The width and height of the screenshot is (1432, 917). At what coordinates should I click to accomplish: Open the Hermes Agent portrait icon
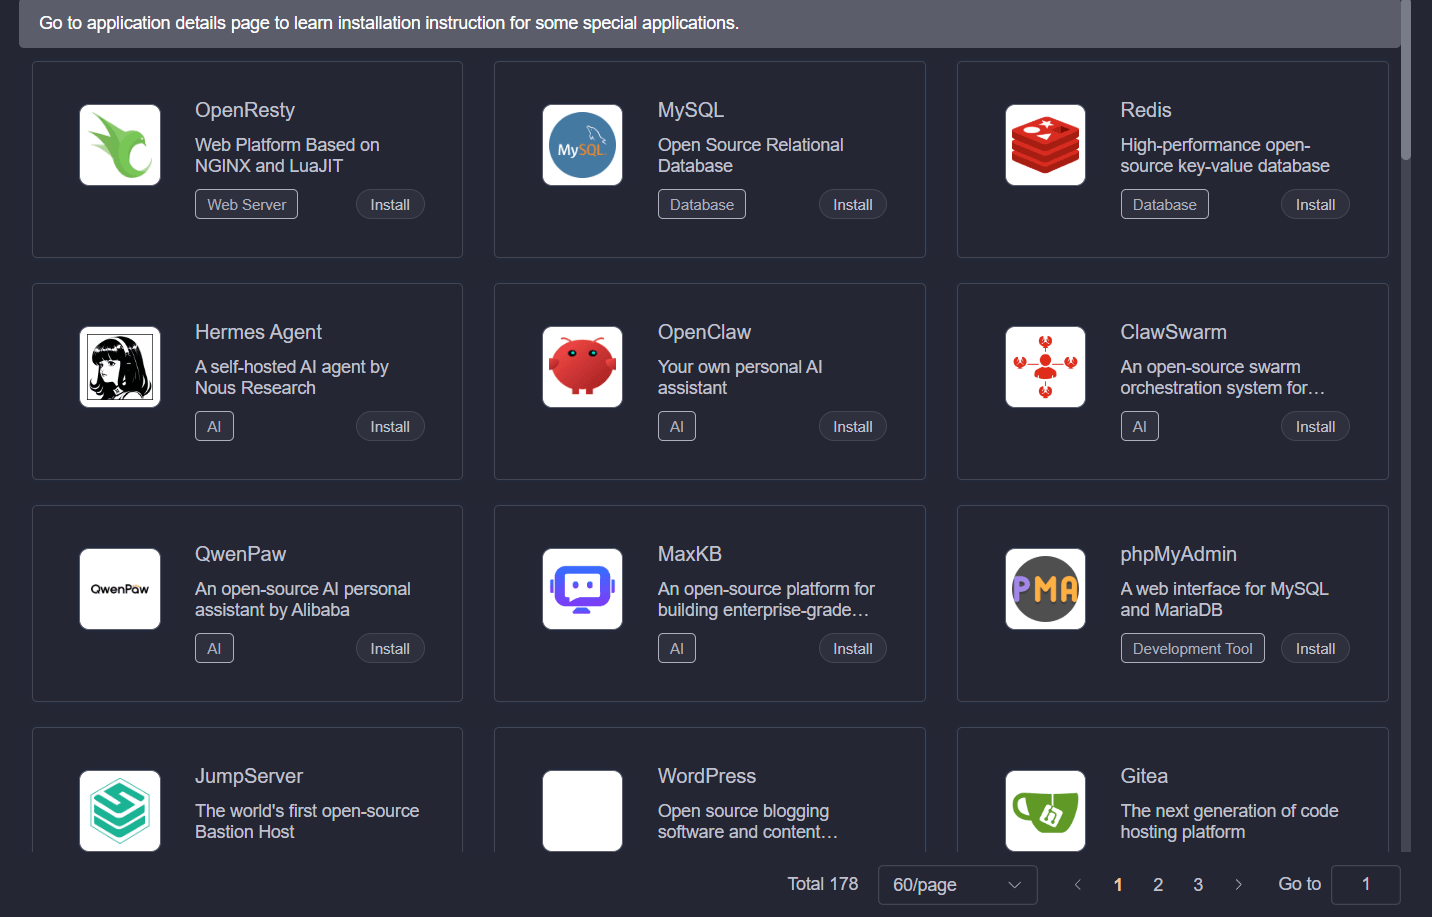(x=120, y=367)
